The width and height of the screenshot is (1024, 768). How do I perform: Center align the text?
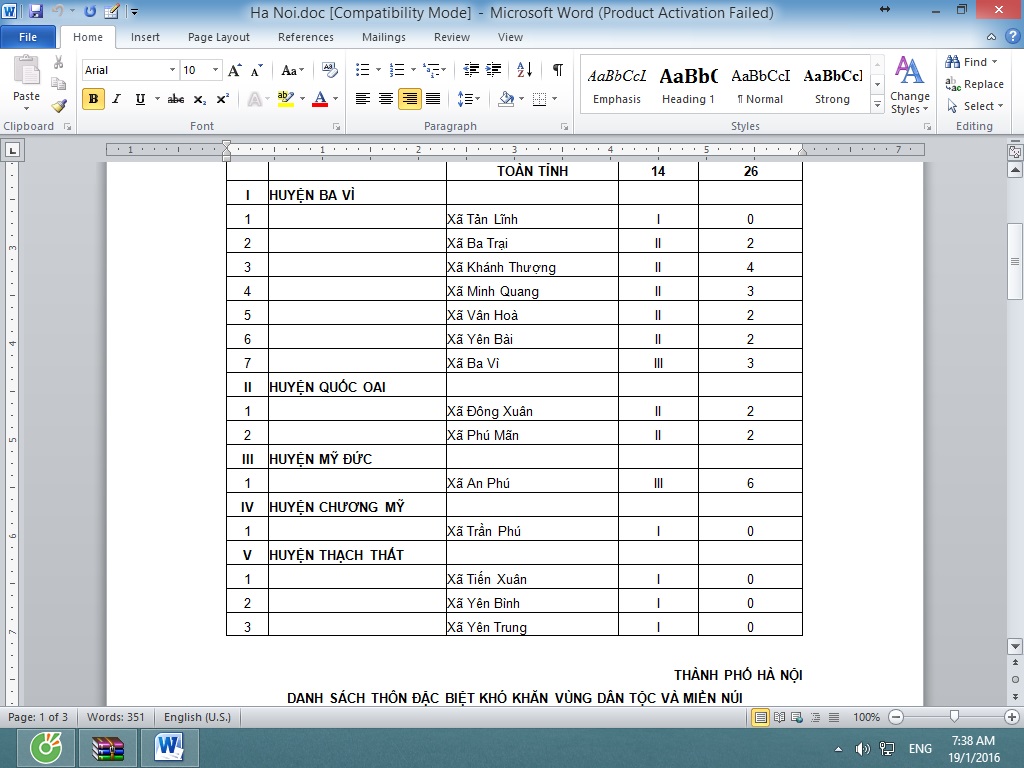385,99
